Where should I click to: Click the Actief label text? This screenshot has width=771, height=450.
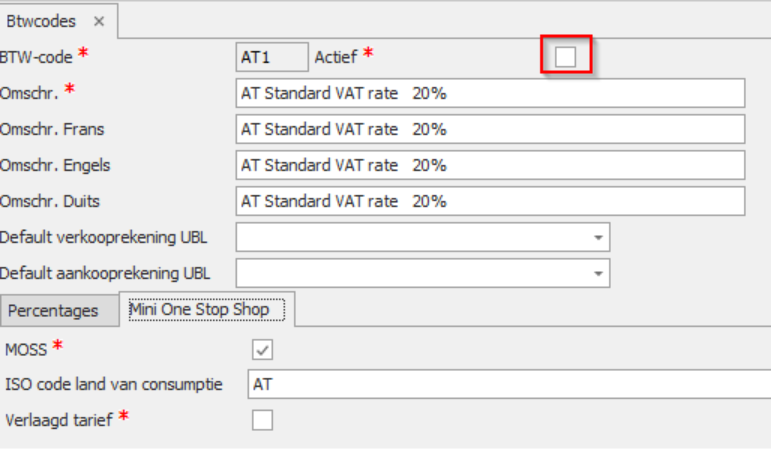[x=336, y=57]
